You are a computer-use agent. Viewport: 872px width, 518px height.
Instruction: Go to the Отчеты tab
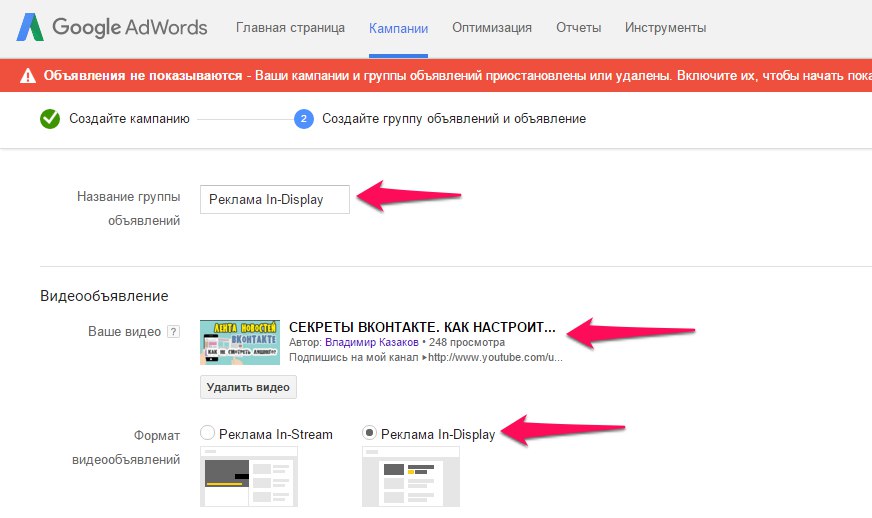pos(578,28)
